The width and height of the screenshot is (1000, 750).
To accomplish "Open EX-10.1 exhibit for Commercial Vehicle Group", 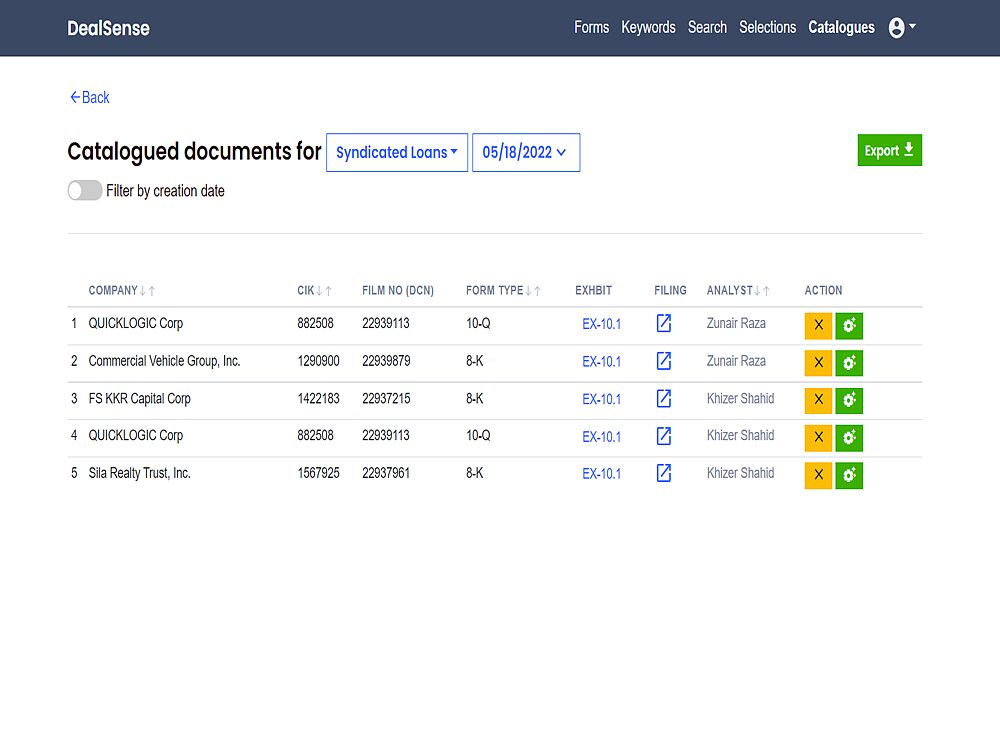I will 601,362.
